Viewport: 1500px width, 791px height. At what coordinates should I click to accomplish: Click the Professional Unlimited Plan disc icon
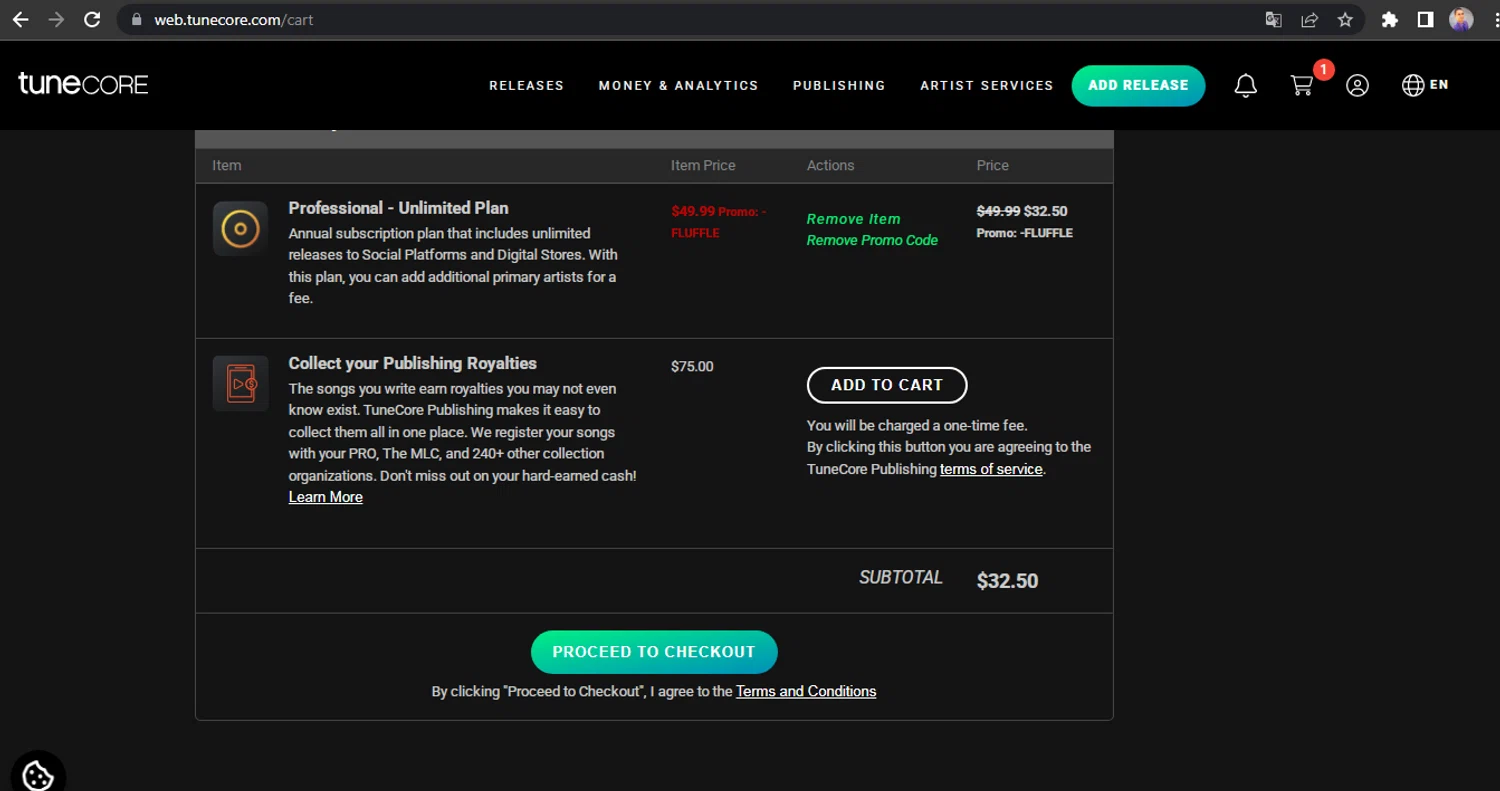(240, 229)
